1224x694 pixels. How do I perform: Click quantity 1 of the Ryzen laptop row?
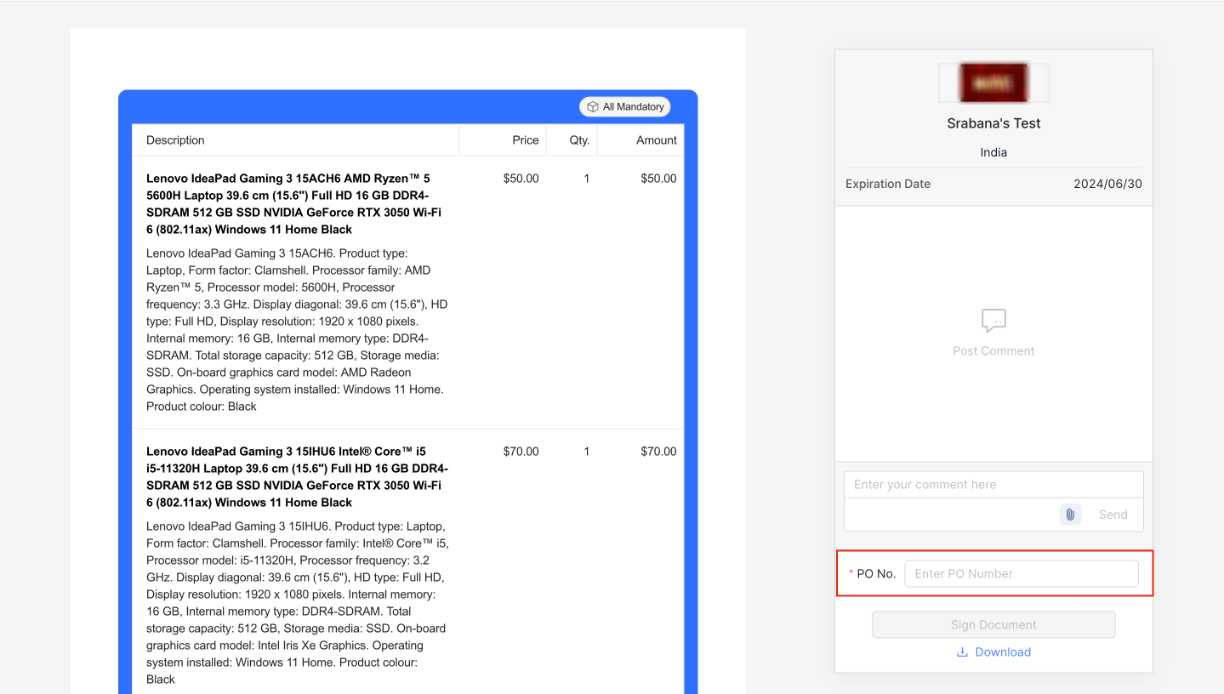[587, 179]
